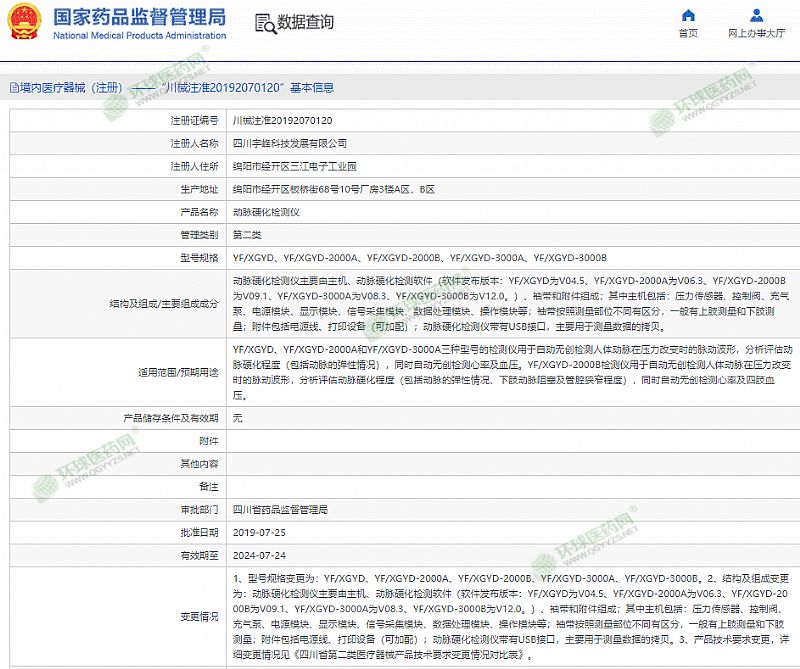Viewport: 800px width, 669px height.
Task: Open the 网上办事大厅 text link
Action: [756, 34]
